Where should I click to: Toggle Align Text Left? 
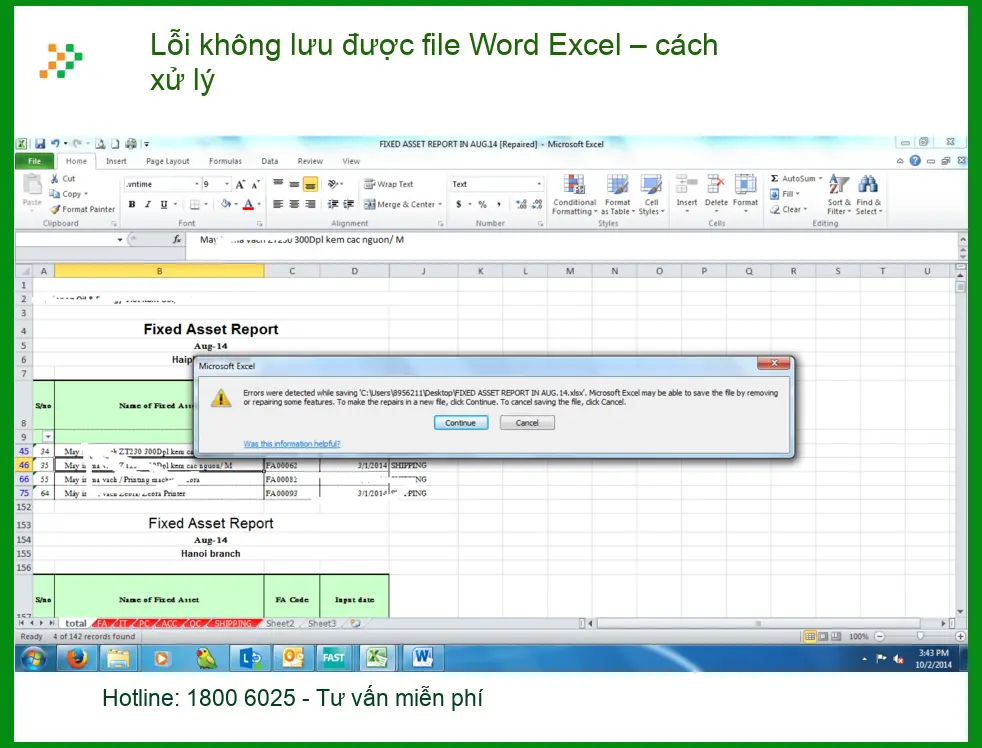(x=278, y=204)
